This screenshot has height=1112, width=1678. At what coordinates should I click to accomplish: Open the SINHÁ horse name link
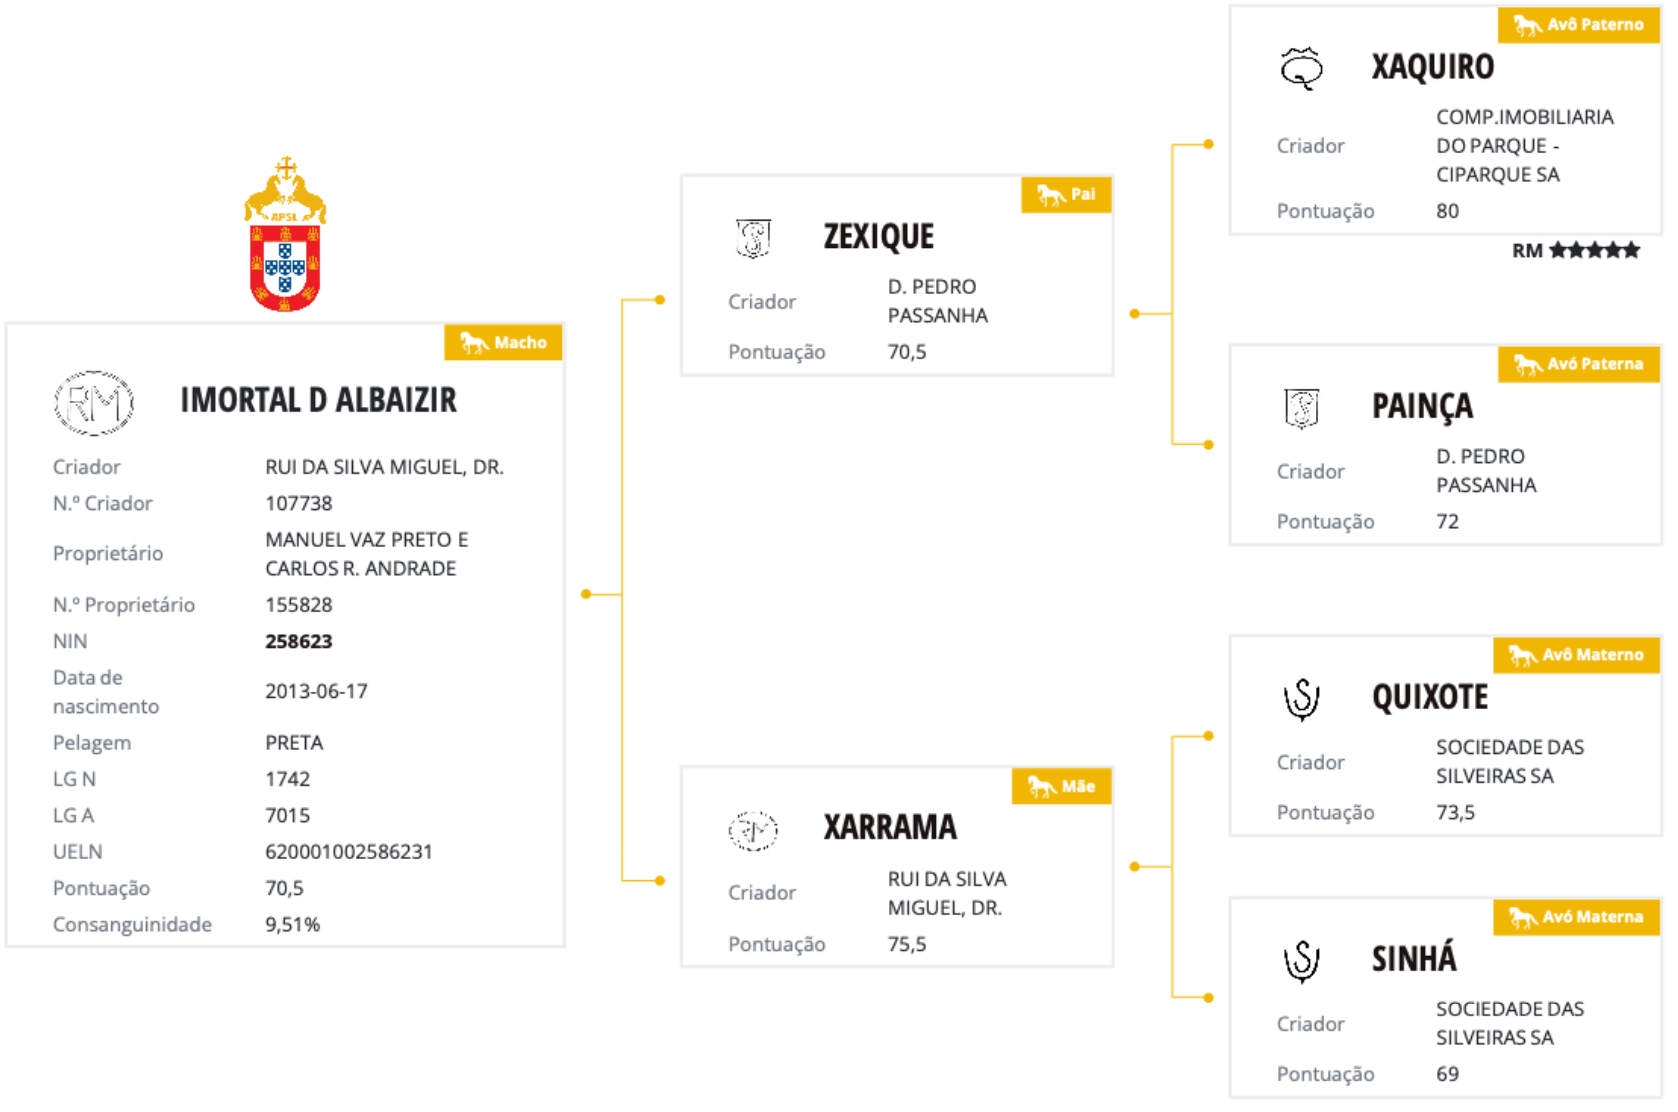[x=1414, y=960]
